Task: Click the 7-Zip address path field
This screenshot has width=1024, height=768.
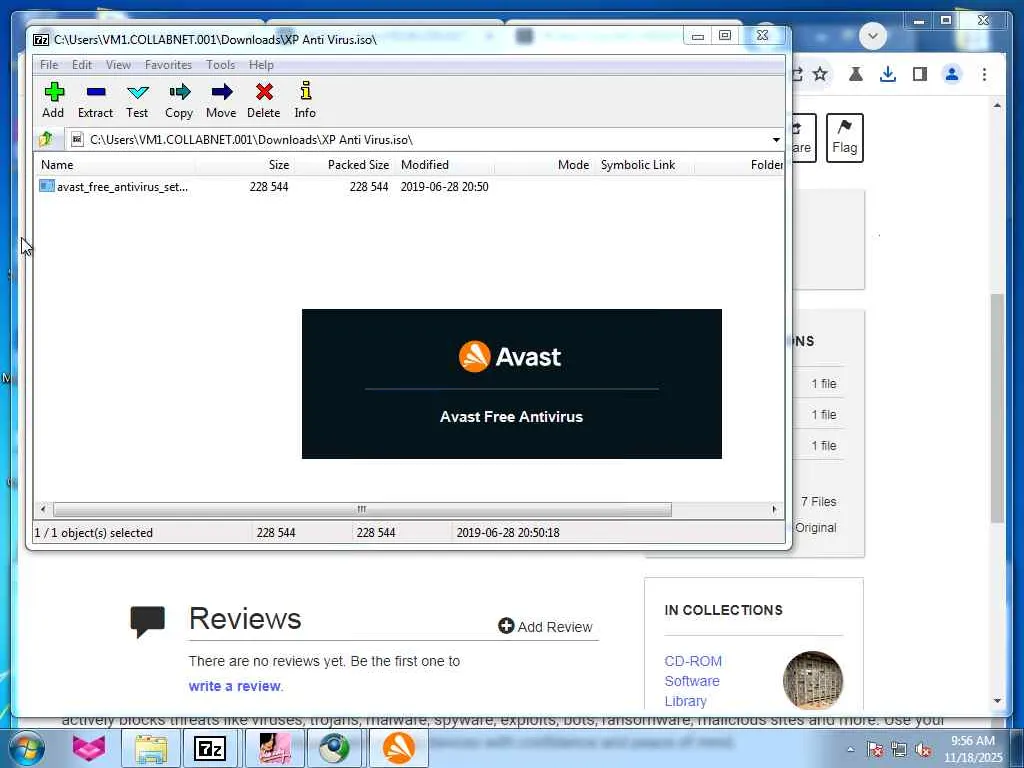Action: tap(418, 140)
